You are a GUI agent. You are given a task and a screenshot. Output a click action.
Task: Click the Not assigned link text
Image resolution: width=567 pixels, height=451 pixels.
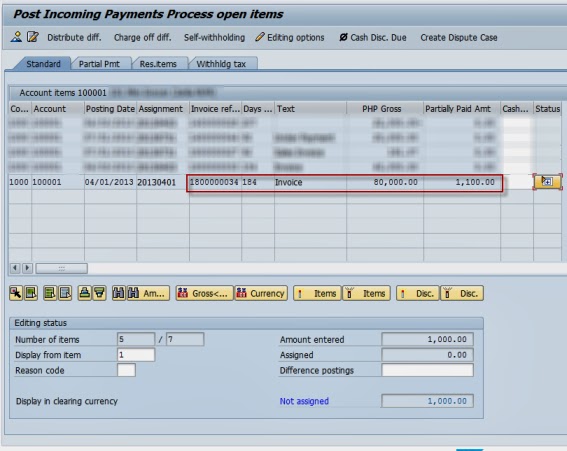click(x=304, y=401)
